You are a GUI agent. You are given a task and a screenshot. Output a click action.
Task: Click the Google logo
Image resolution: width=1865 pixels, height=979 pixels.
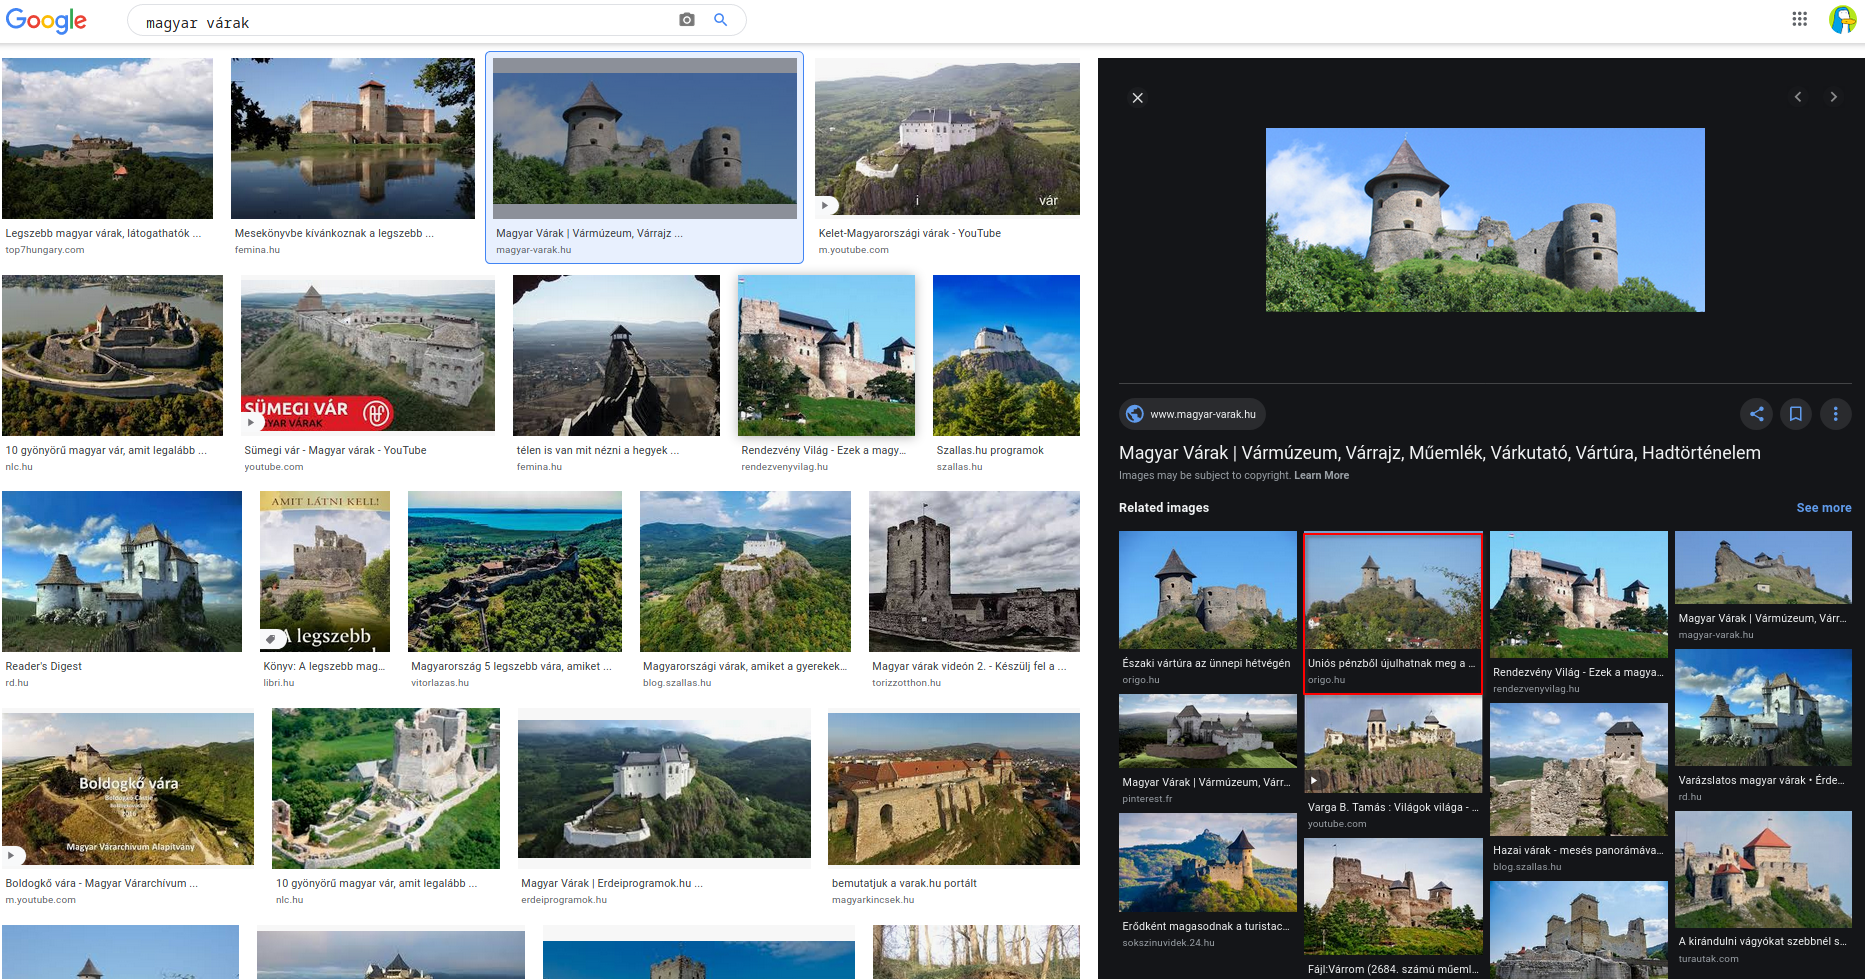point(46,20)
